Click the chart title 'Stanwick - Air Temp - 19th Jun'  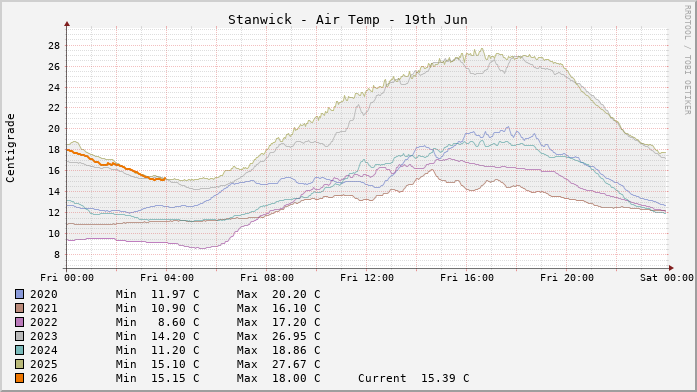[348, 20]
